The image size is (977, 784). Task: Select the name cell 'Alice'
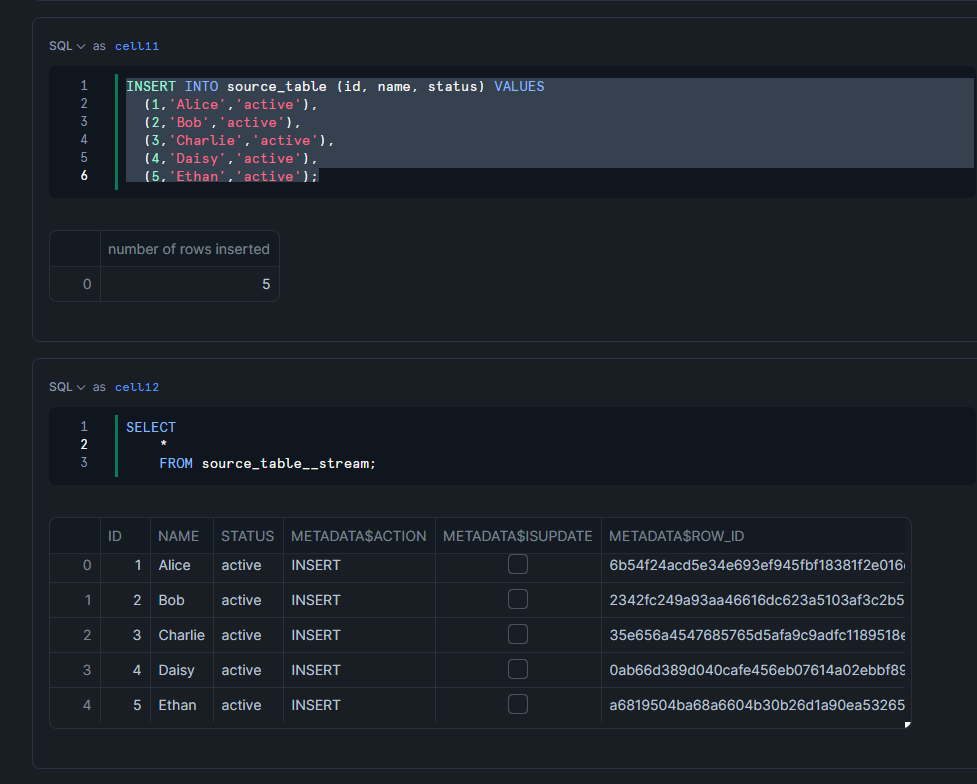[x=181, y=565]
